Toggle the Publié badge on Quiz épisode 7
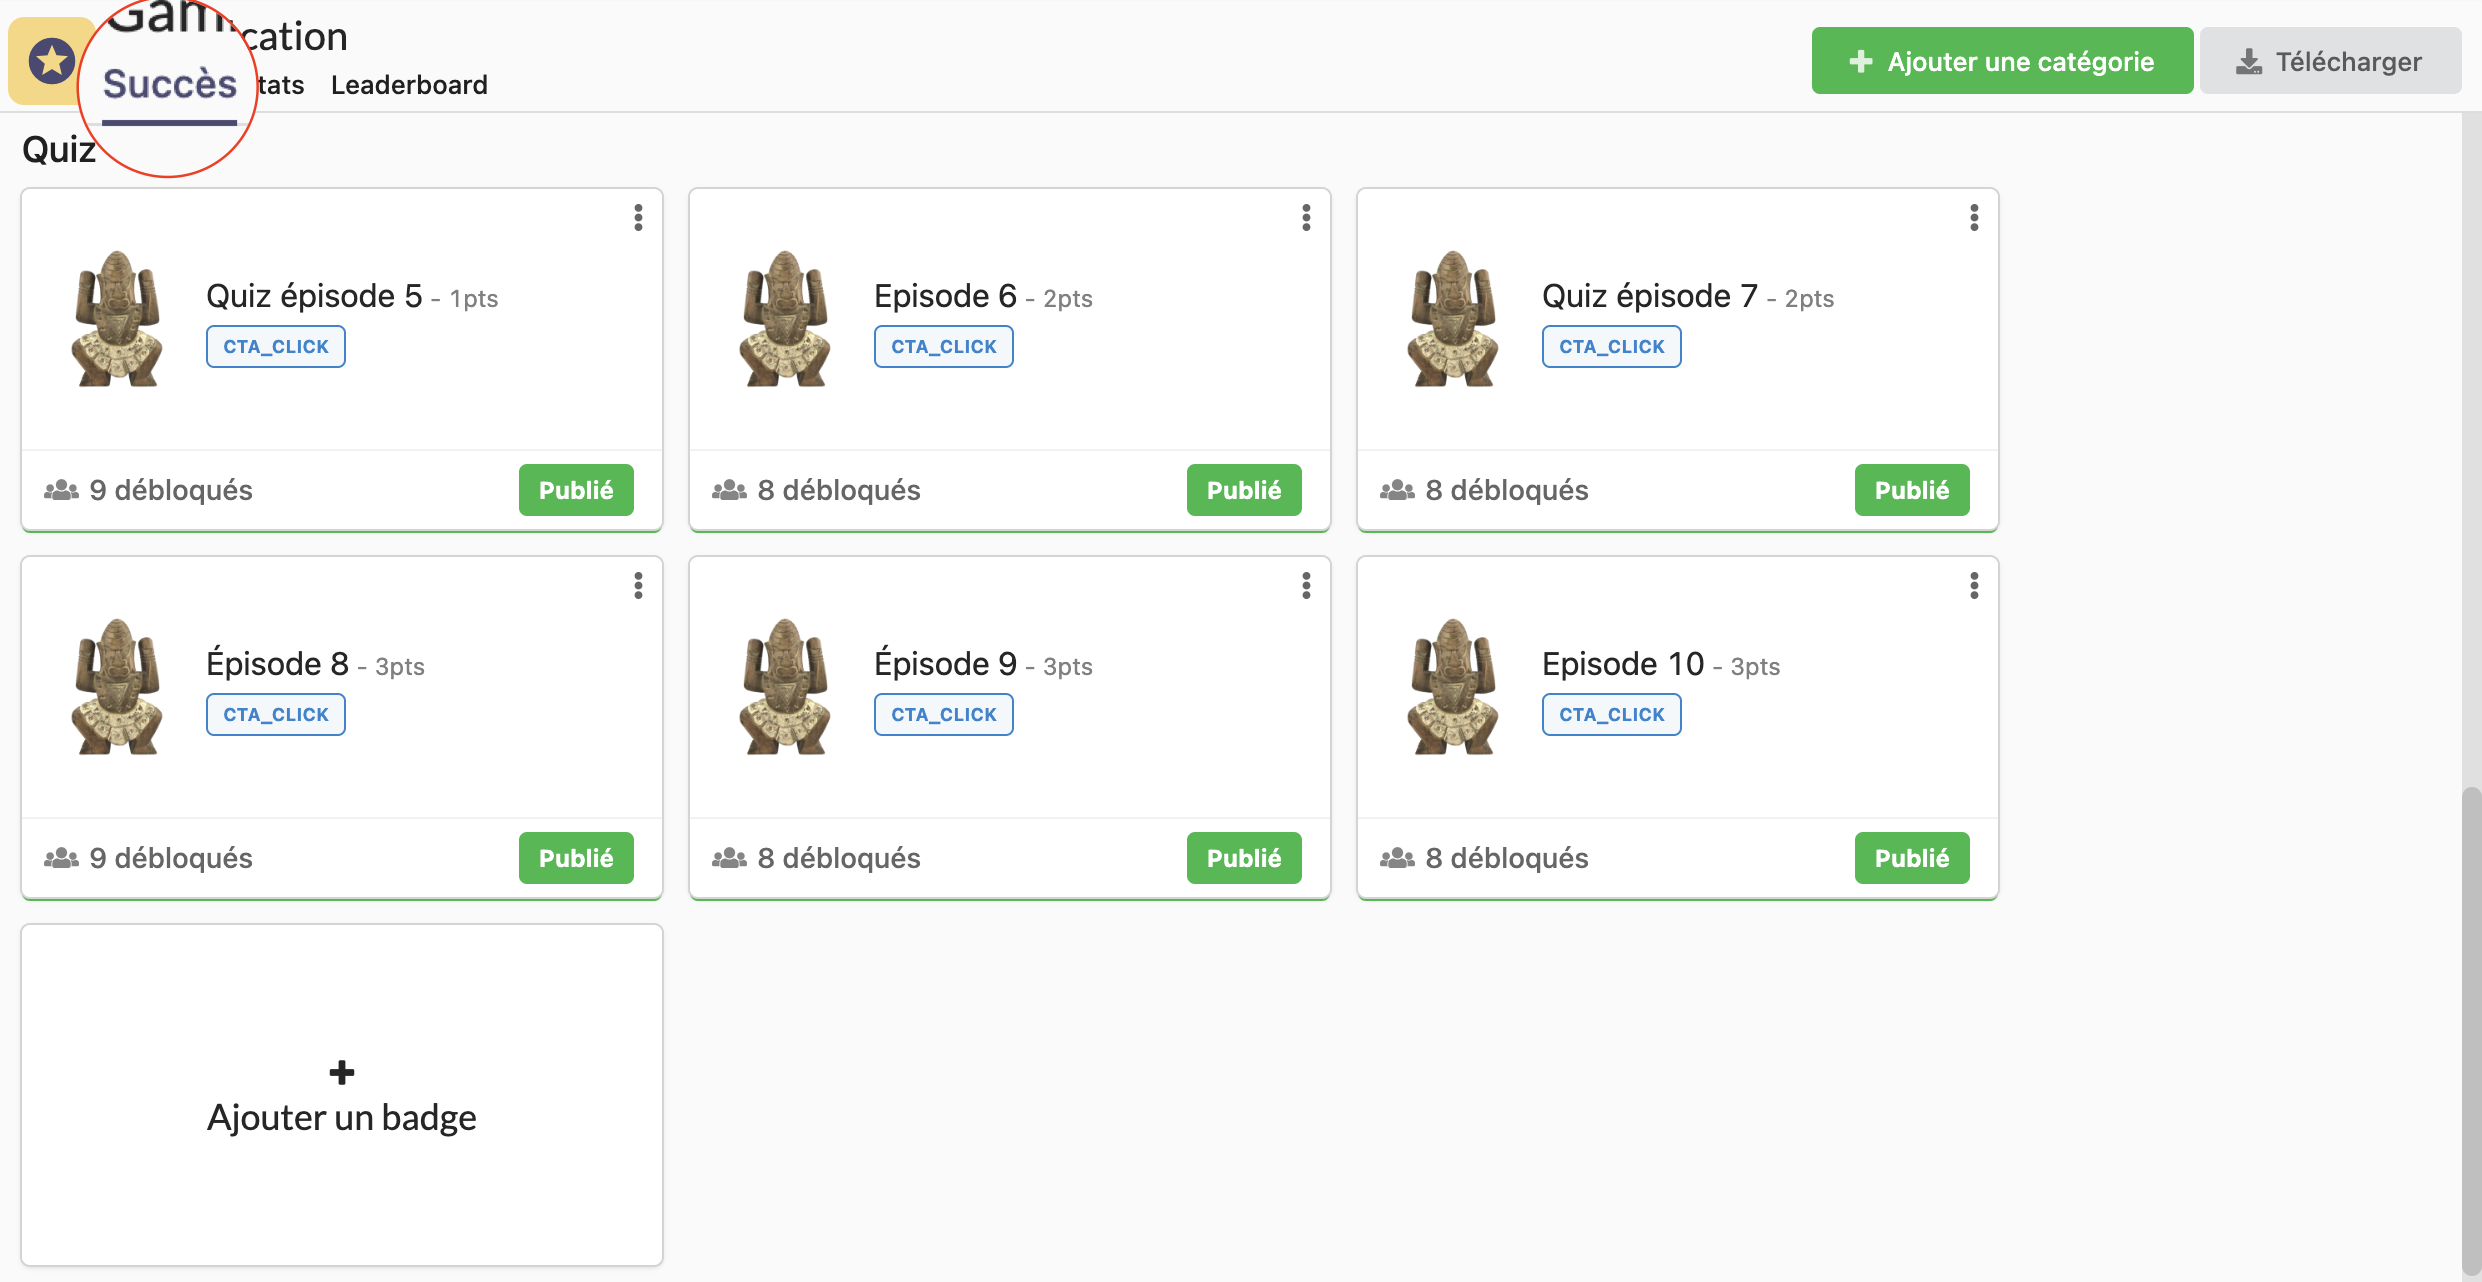Image resolution: width=2482 pixels, height=1282 pixels. (x=1912, y=490)
